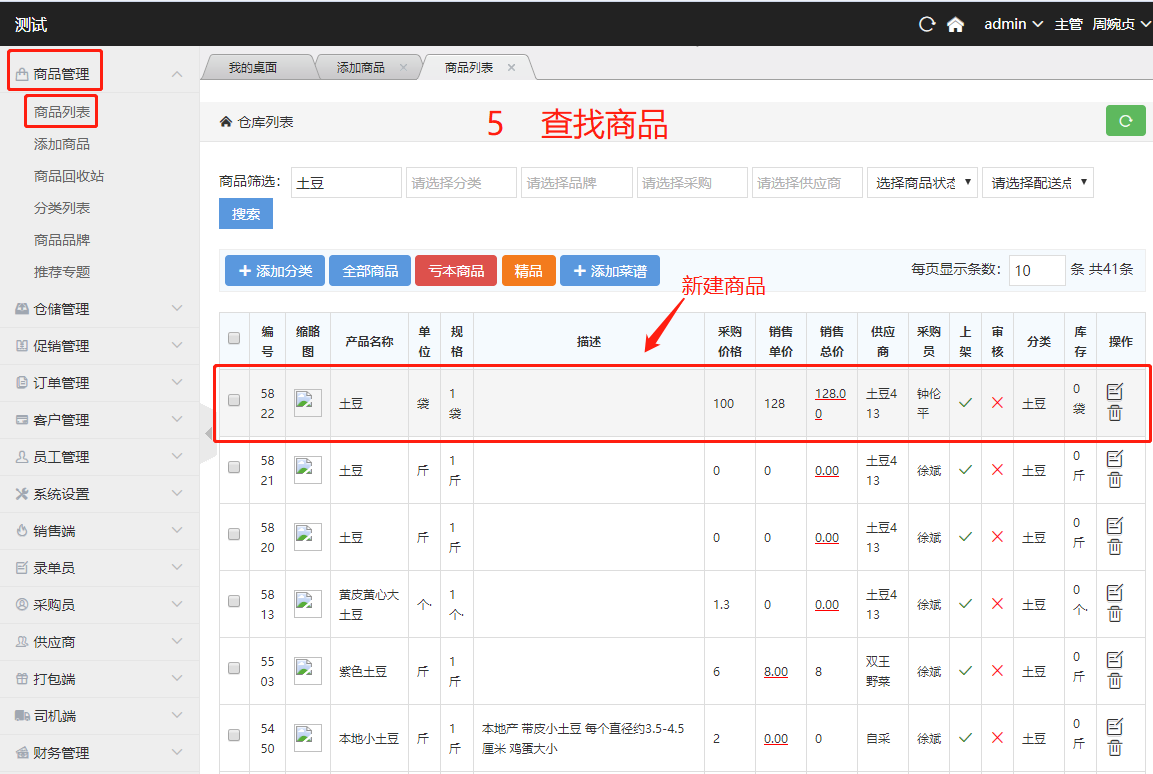The width and height of the screenshot is (1153, 774).
Task: Select the checkbox for 本地小土豆 row
Action: [x=234, y=735]
